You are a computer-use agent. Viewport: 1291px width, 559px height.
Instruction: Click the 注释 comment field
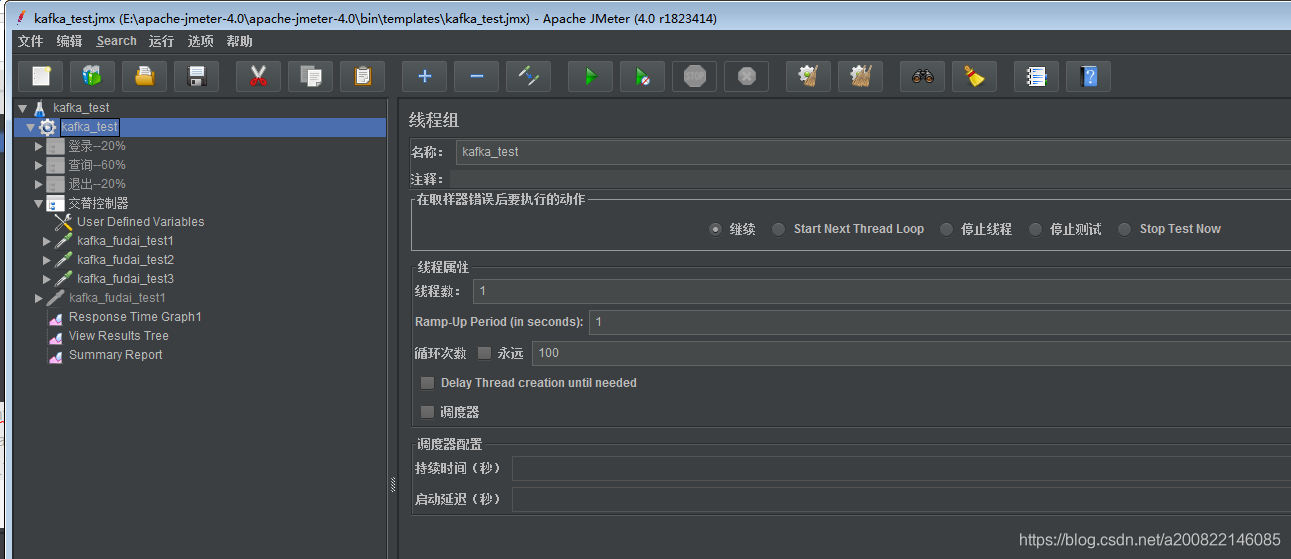pyautogui.click(x=870, y=179)
